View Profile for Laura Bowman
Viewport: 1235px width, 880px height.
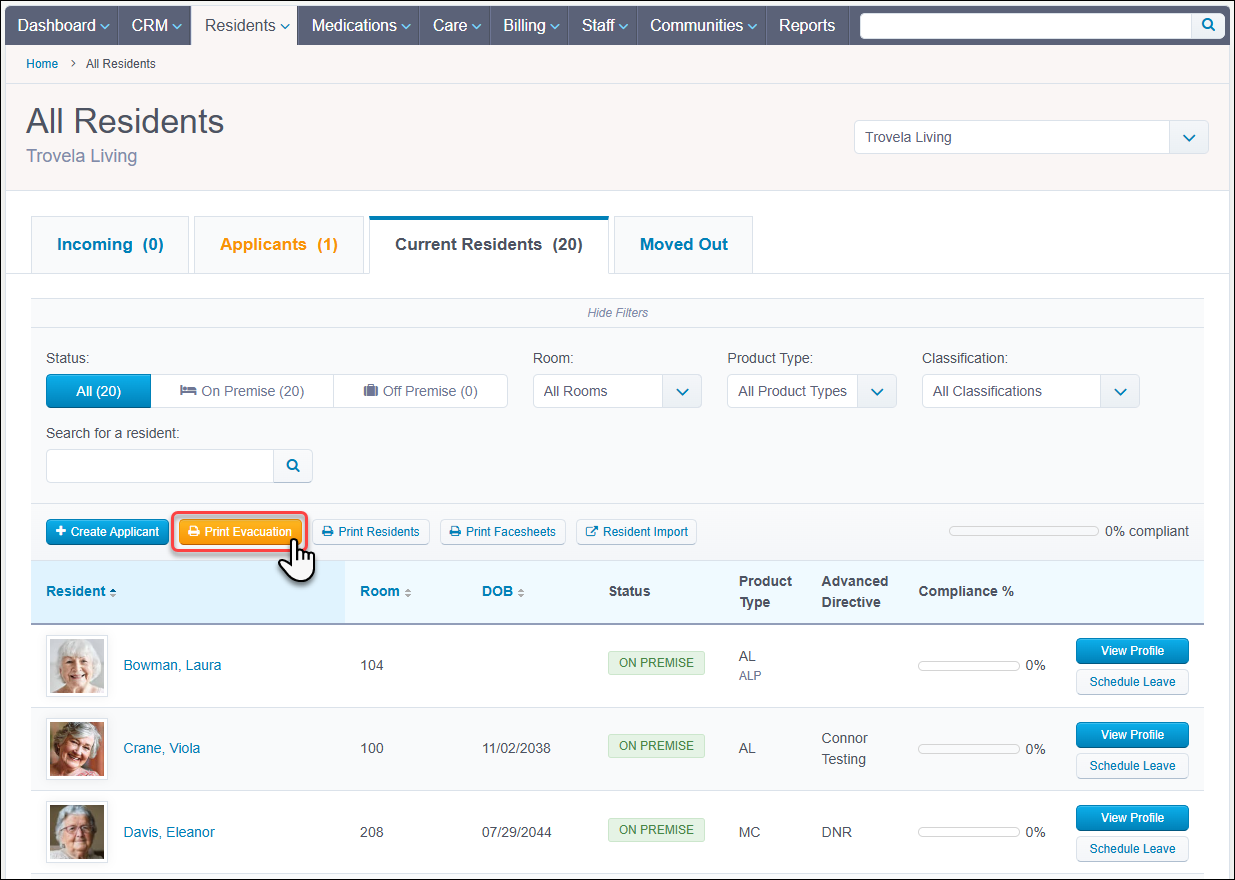pyautogui.click(x=1132, y=651)
